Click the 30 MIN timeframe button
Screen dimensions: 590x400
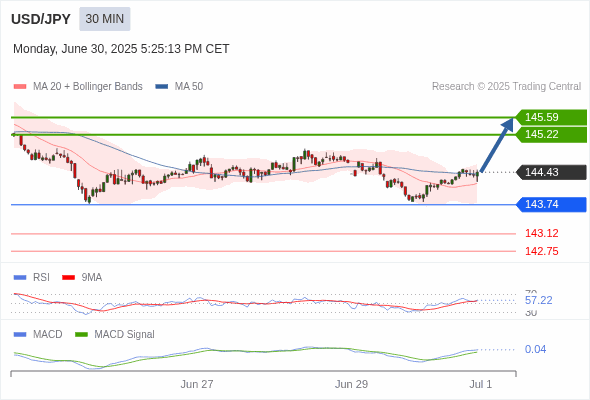pos(105,19)
